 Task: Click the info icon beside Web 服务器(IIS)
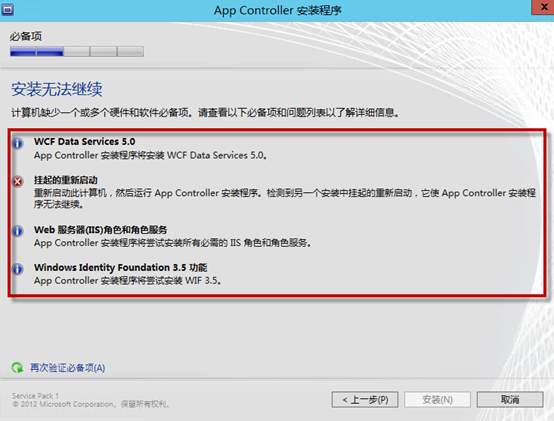(17, 231)
